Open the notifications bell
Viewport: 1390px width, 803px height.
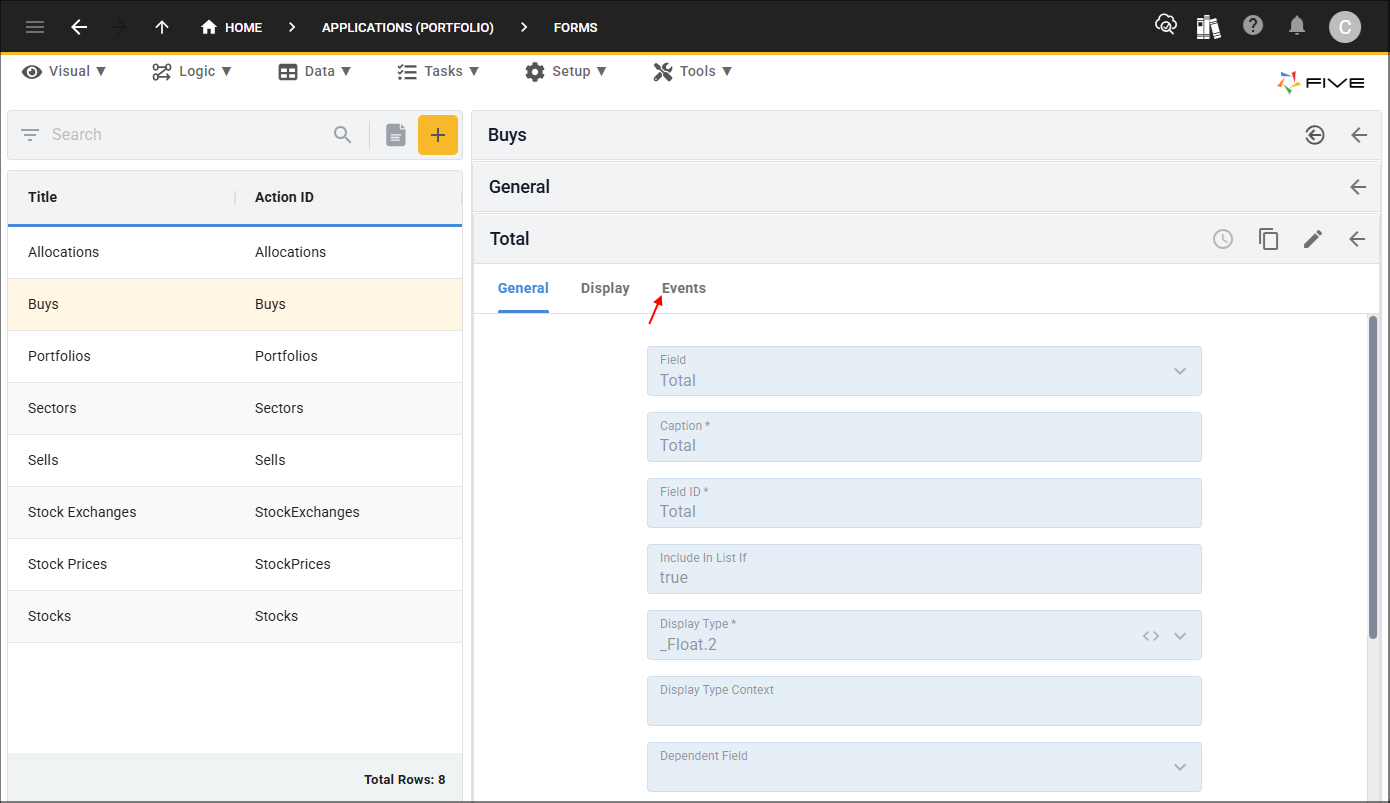click(1297, 26)
